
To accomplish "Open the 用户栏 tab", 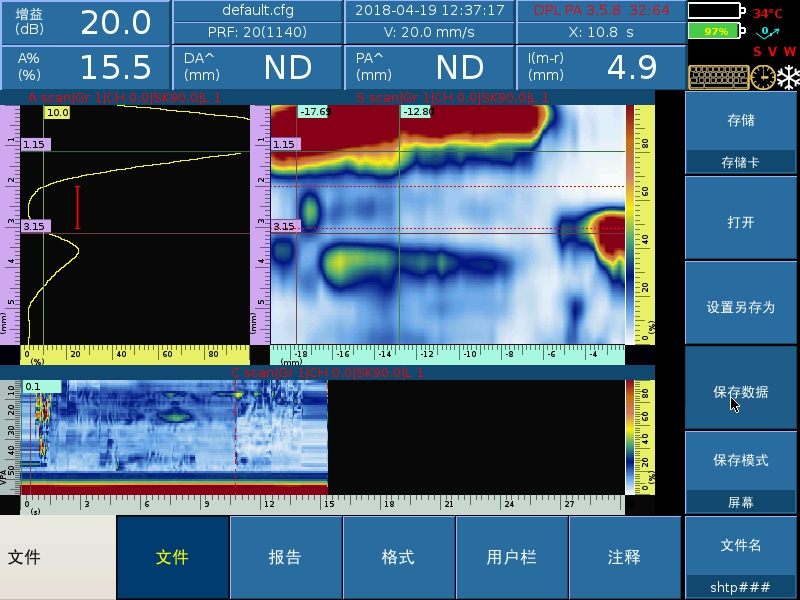I will 512,557.
